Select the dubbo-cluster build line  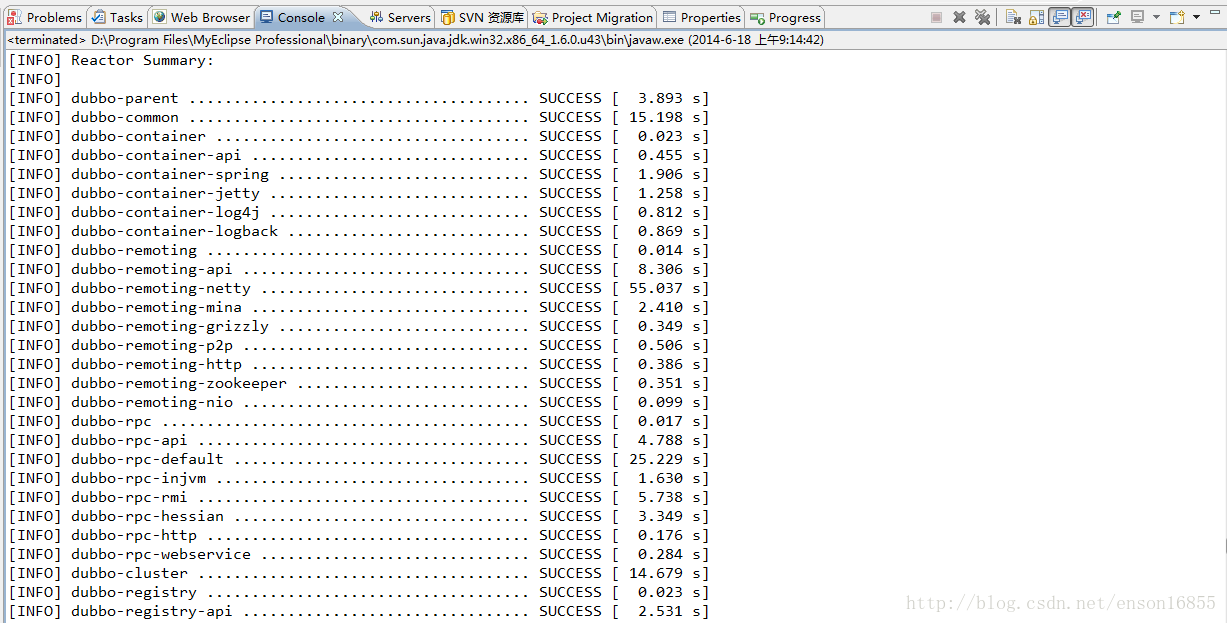[359, 573]
